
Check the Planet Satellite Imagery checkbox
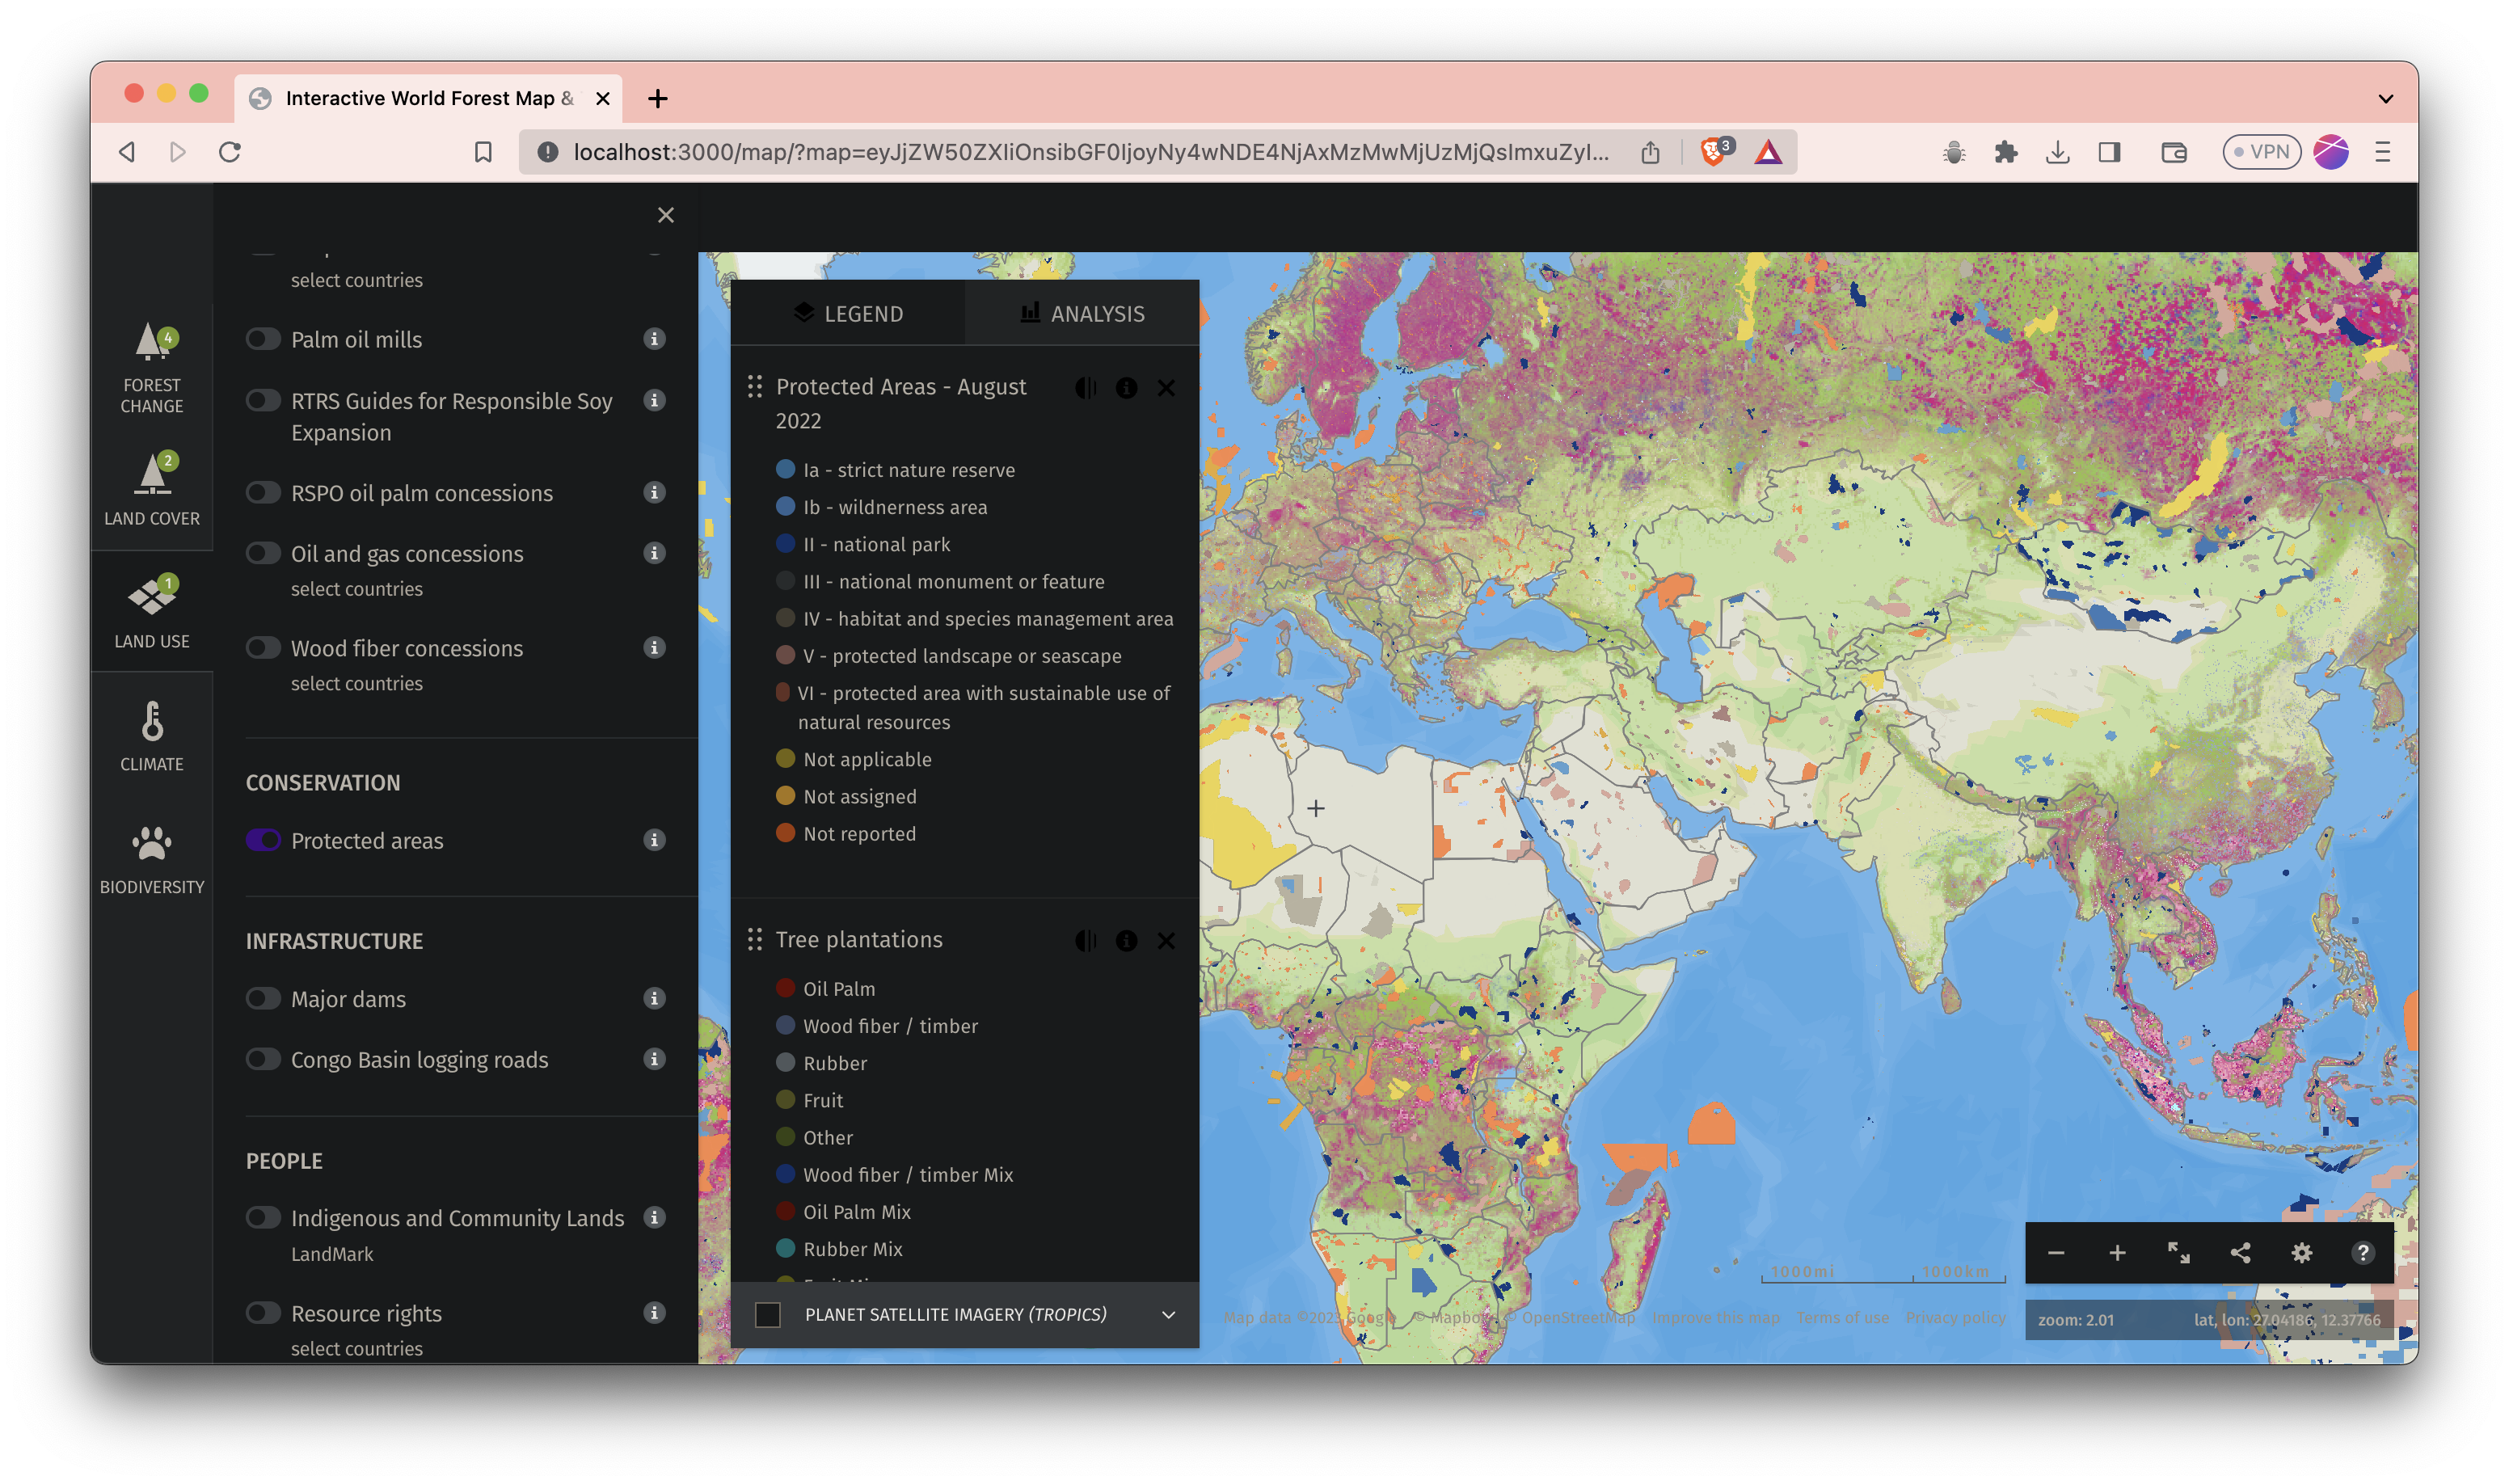(x=767, y=1314)
